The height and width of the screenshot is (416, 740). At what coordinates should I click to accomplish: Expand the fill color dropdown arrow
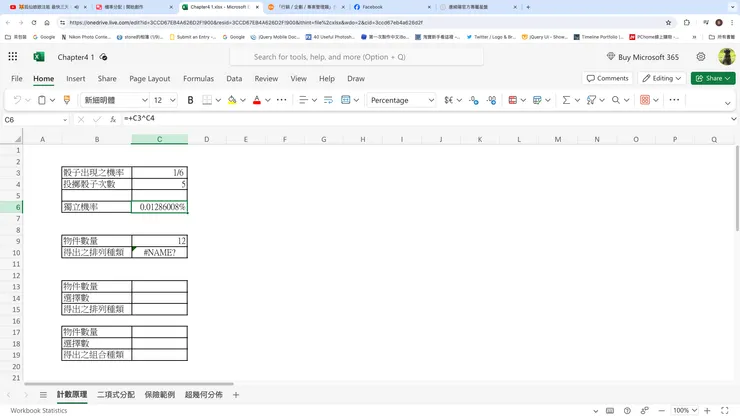tap(243, 100)
